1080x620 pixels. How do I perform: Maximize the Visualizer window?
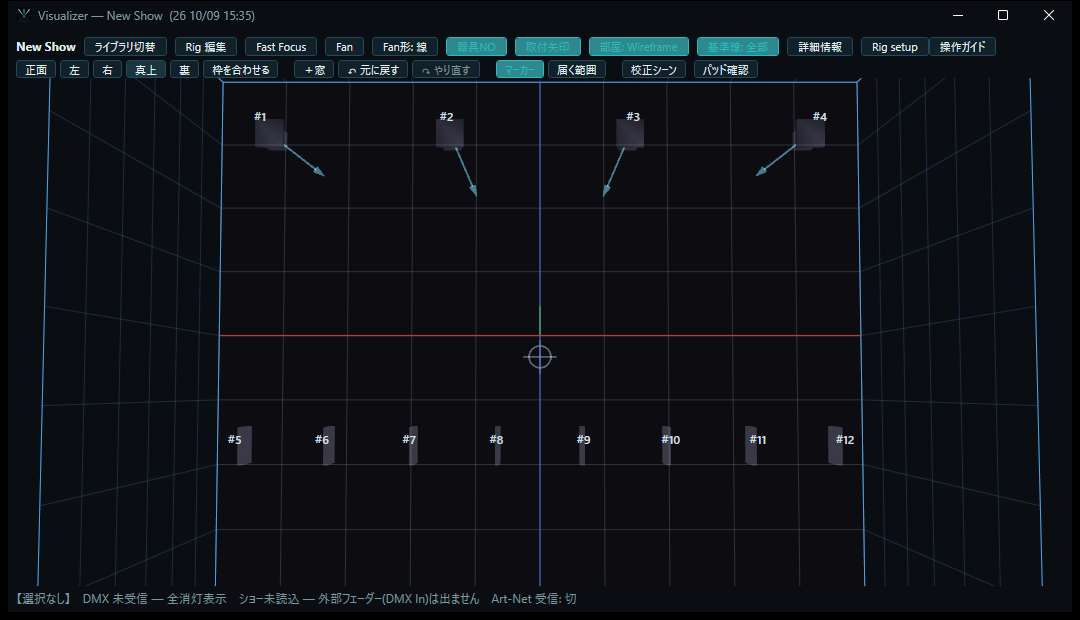point(1003,15)
